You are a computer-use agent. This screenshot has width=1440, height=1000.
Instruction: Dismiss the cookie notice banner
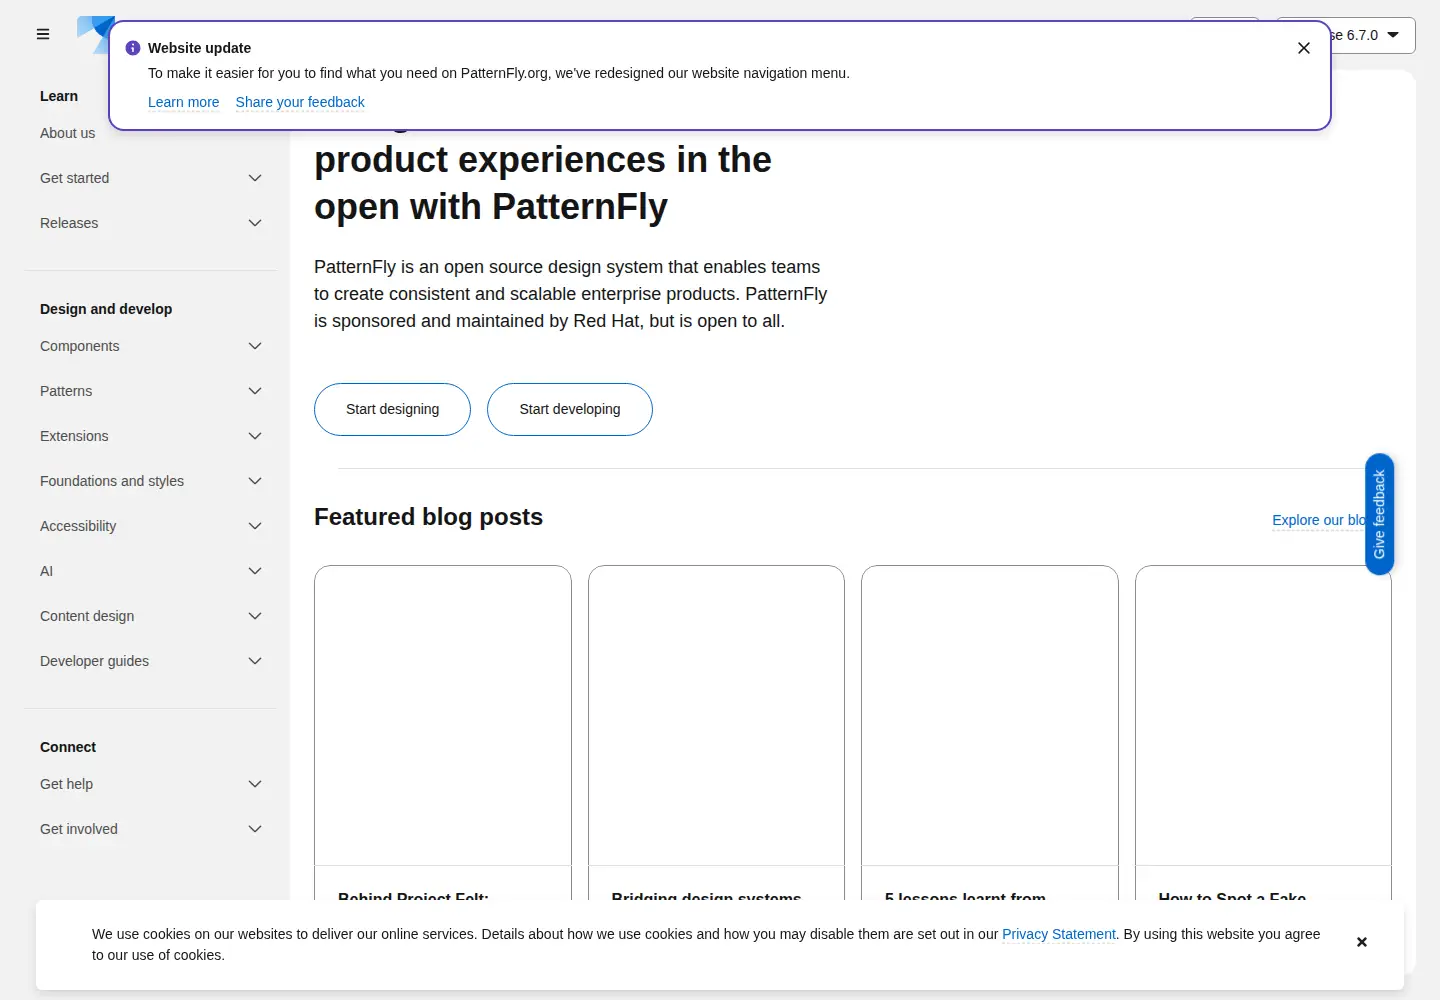tap(1362, 942)
